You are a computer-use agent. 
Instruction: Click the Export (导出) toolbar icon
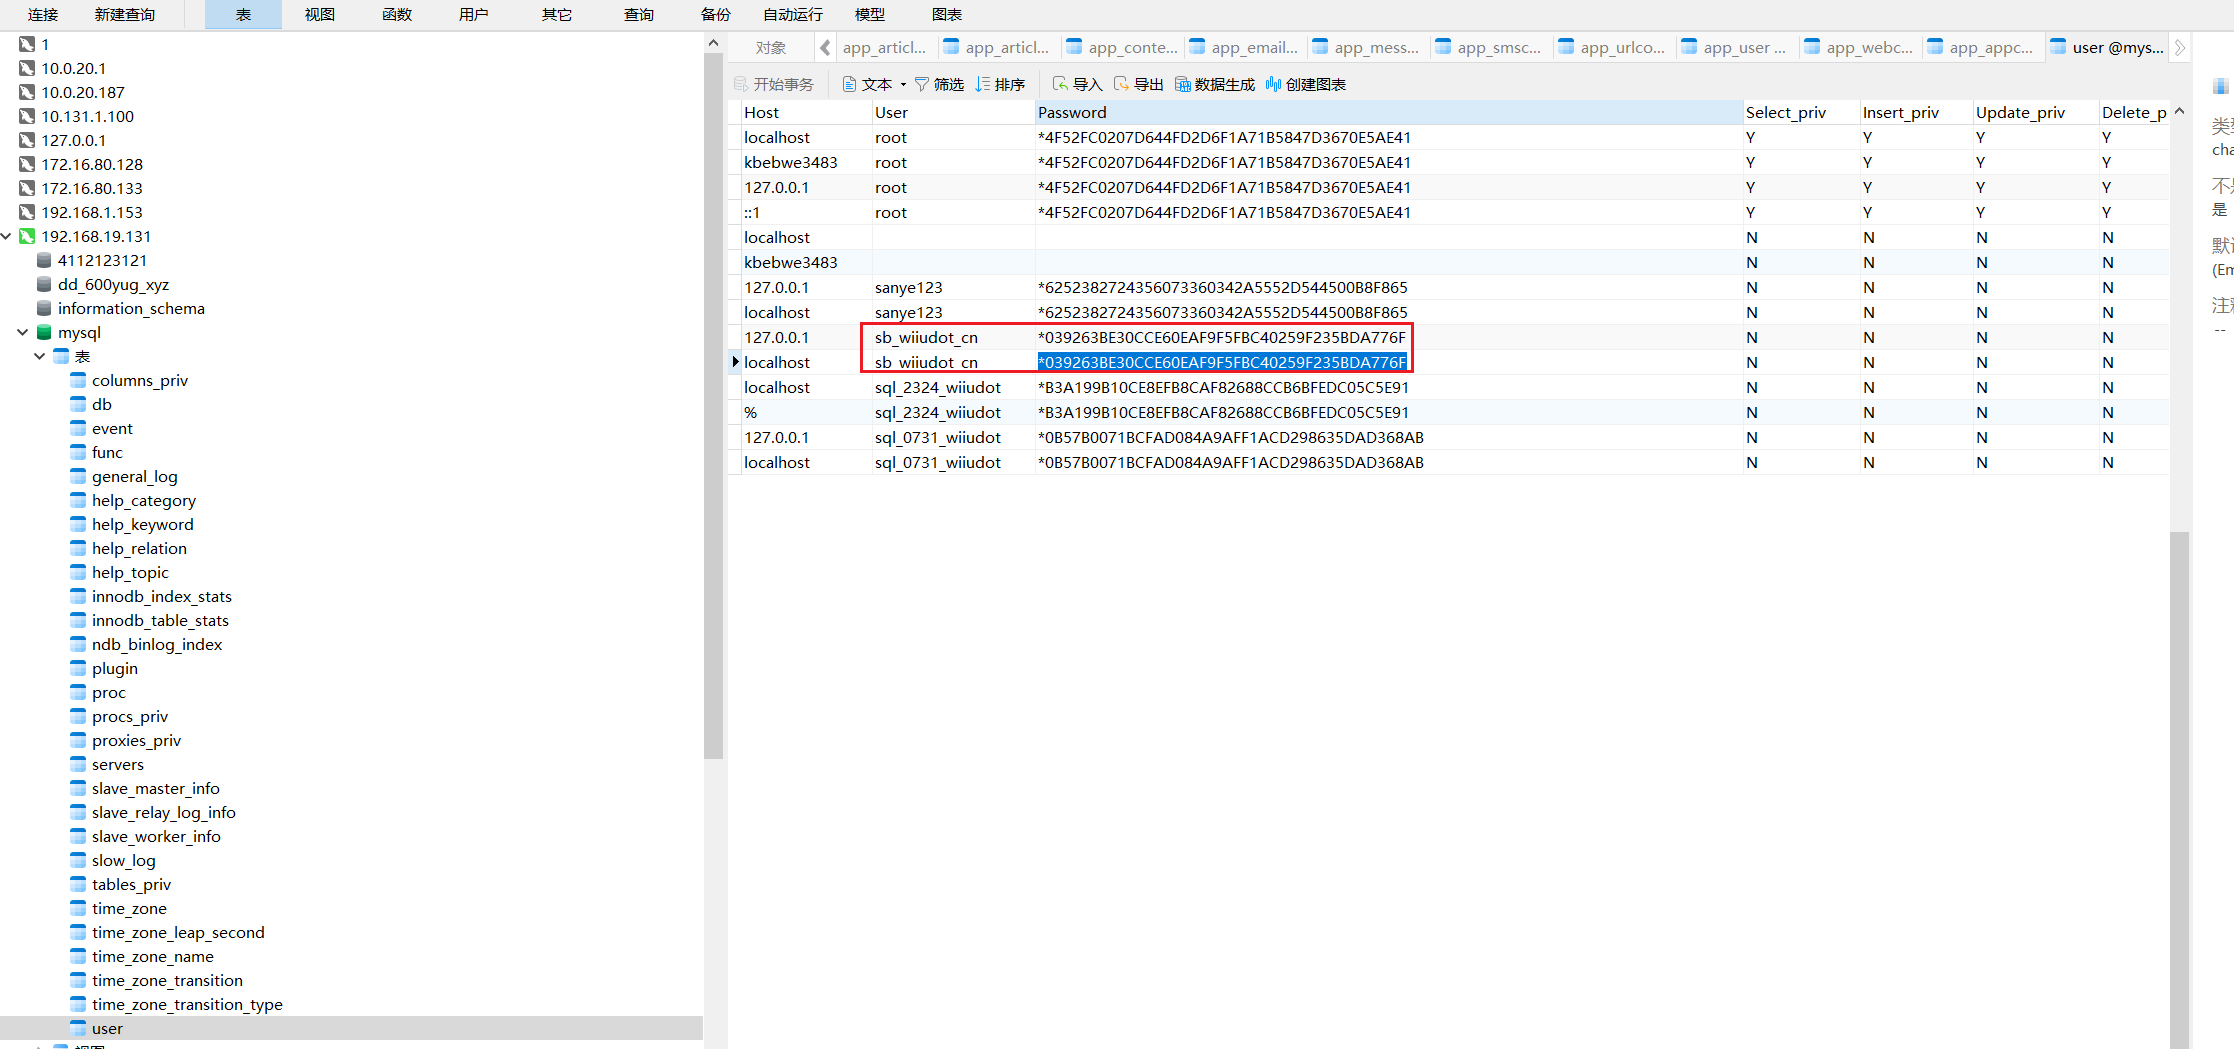point(1121,84)
